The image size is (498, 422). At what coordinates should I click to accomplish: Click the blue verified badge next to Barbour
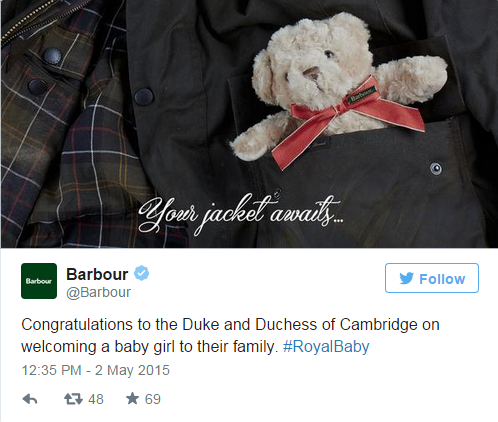click(x=141, y=273)
